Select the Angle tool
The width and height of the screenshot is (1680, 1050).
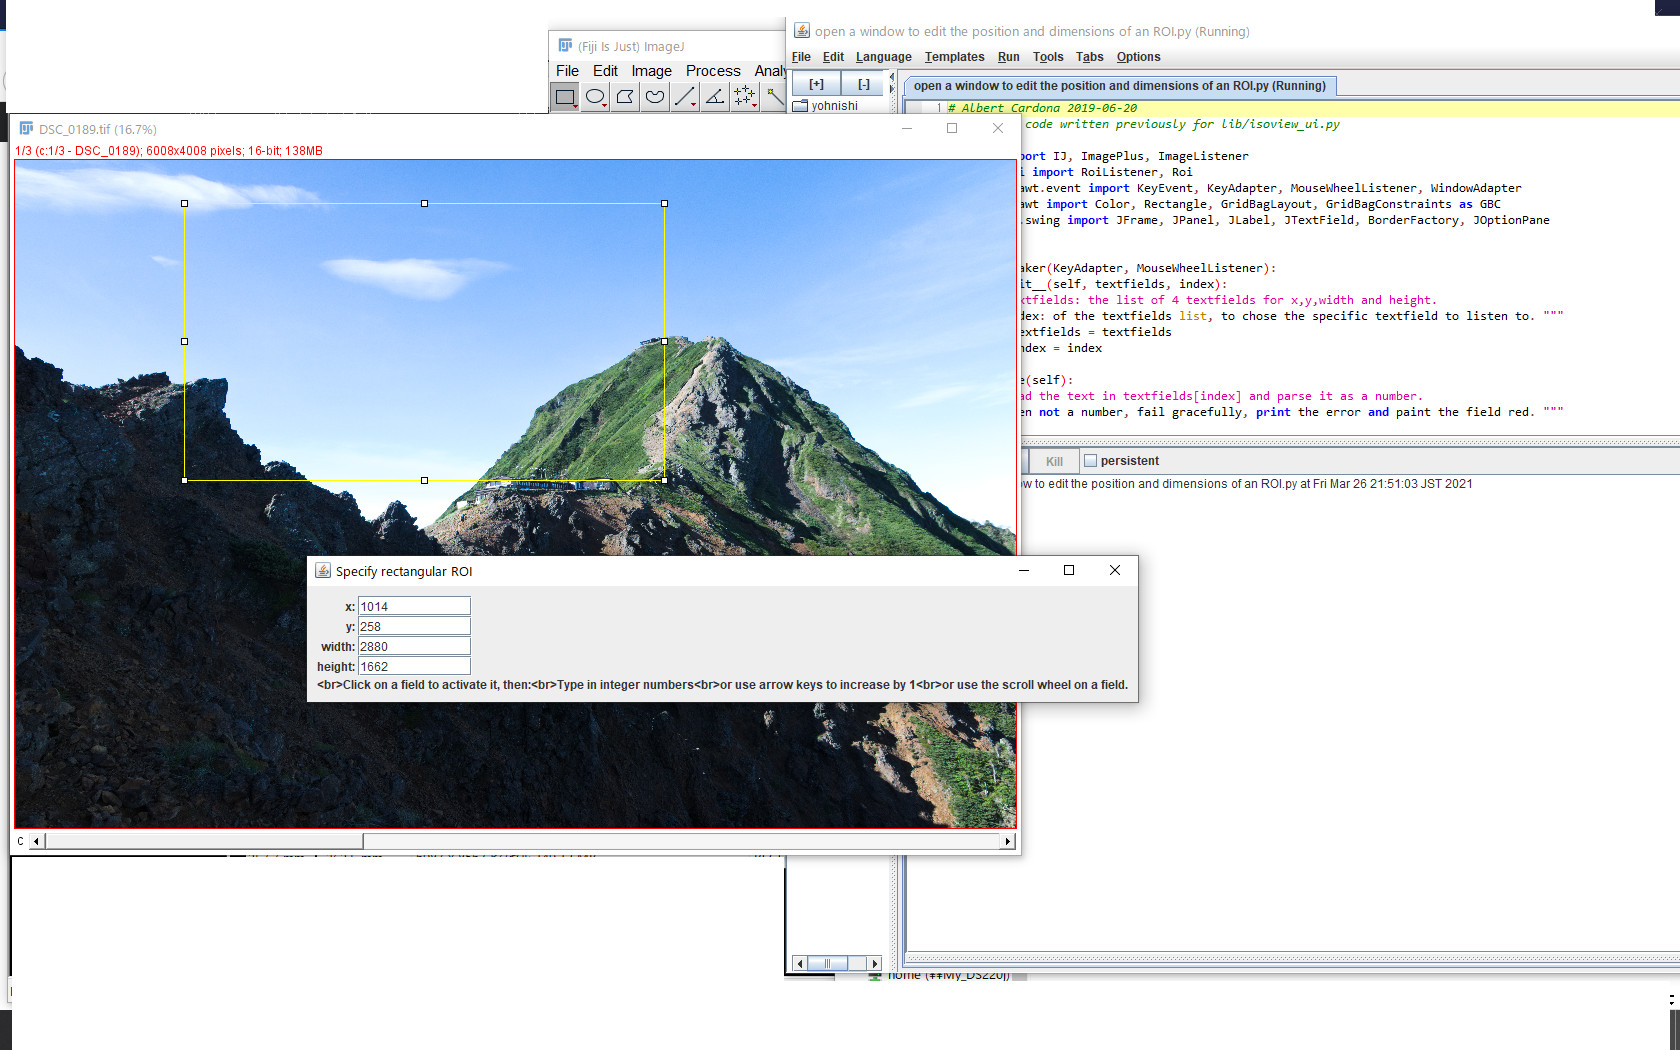pos(714,96)
